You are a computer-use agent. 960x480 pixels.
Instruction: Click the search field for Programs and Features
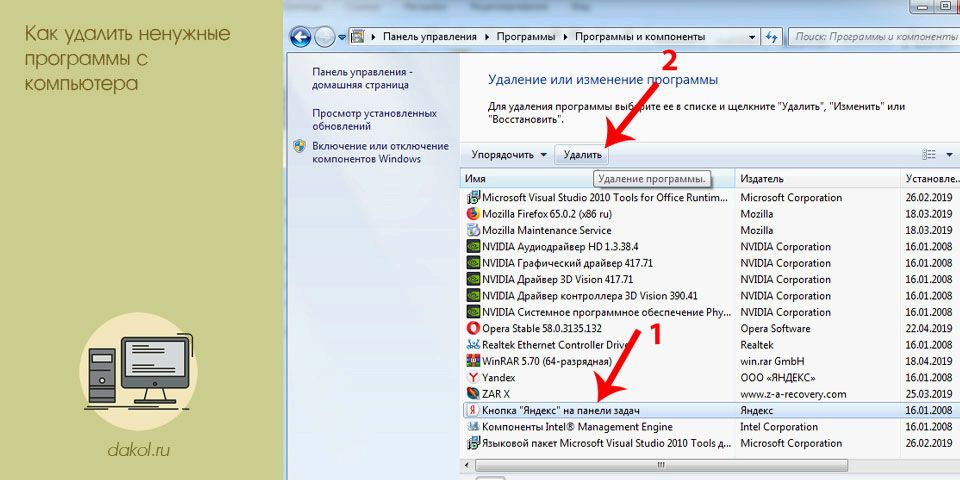pyautogui.click(x=874, y=37)
